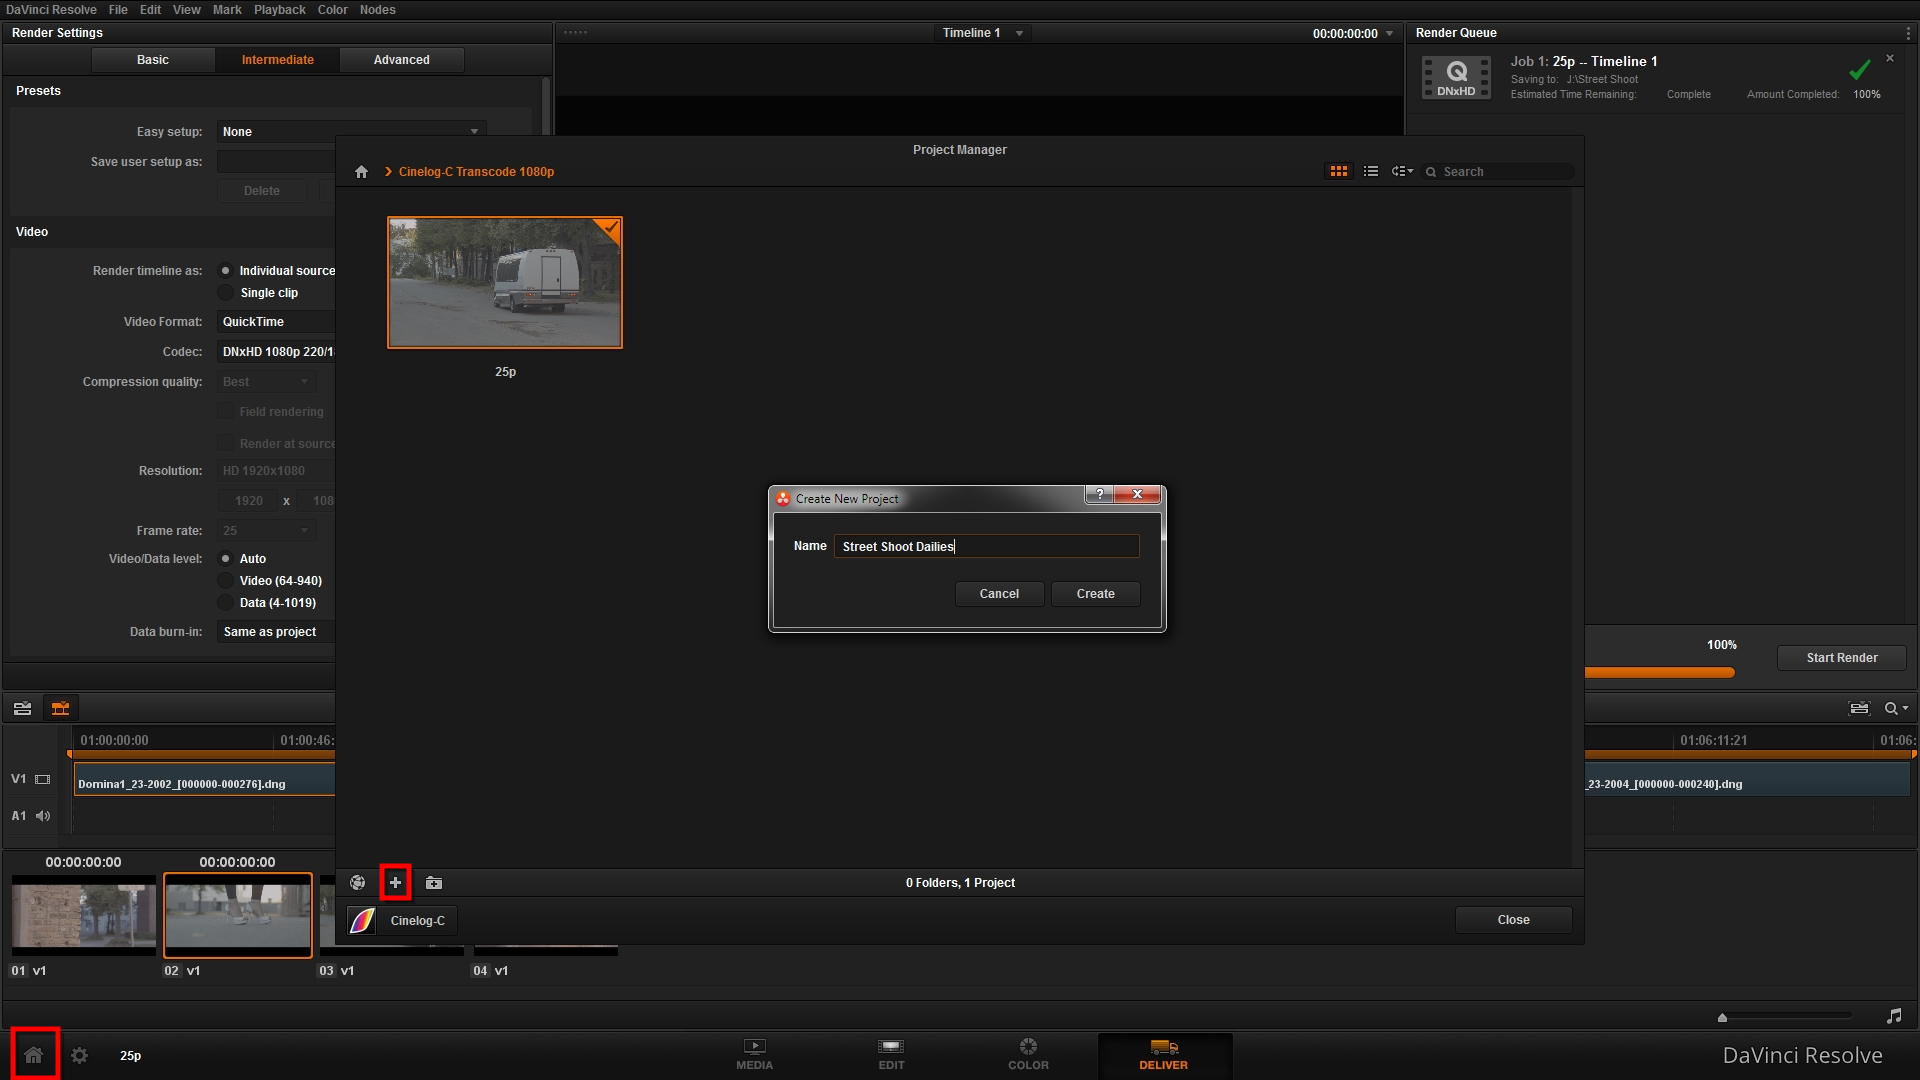Viewport: 1920px width, 1080px height.
Task: Add a new project with plus icon
Action: 395,883
